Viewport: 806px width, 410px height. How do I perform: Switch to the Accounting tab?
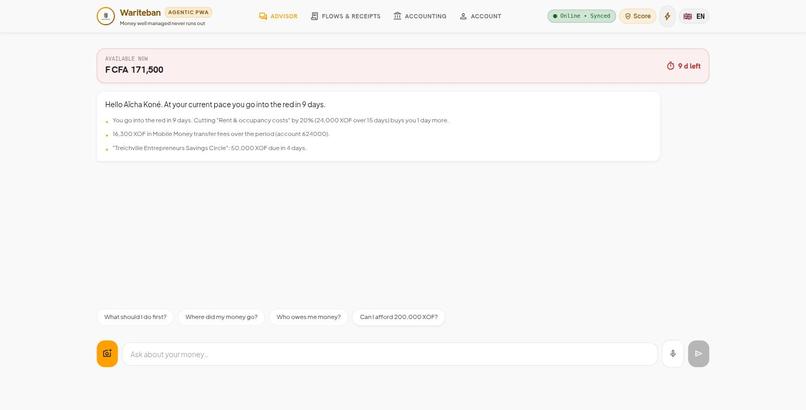click(x=420, y=16)
